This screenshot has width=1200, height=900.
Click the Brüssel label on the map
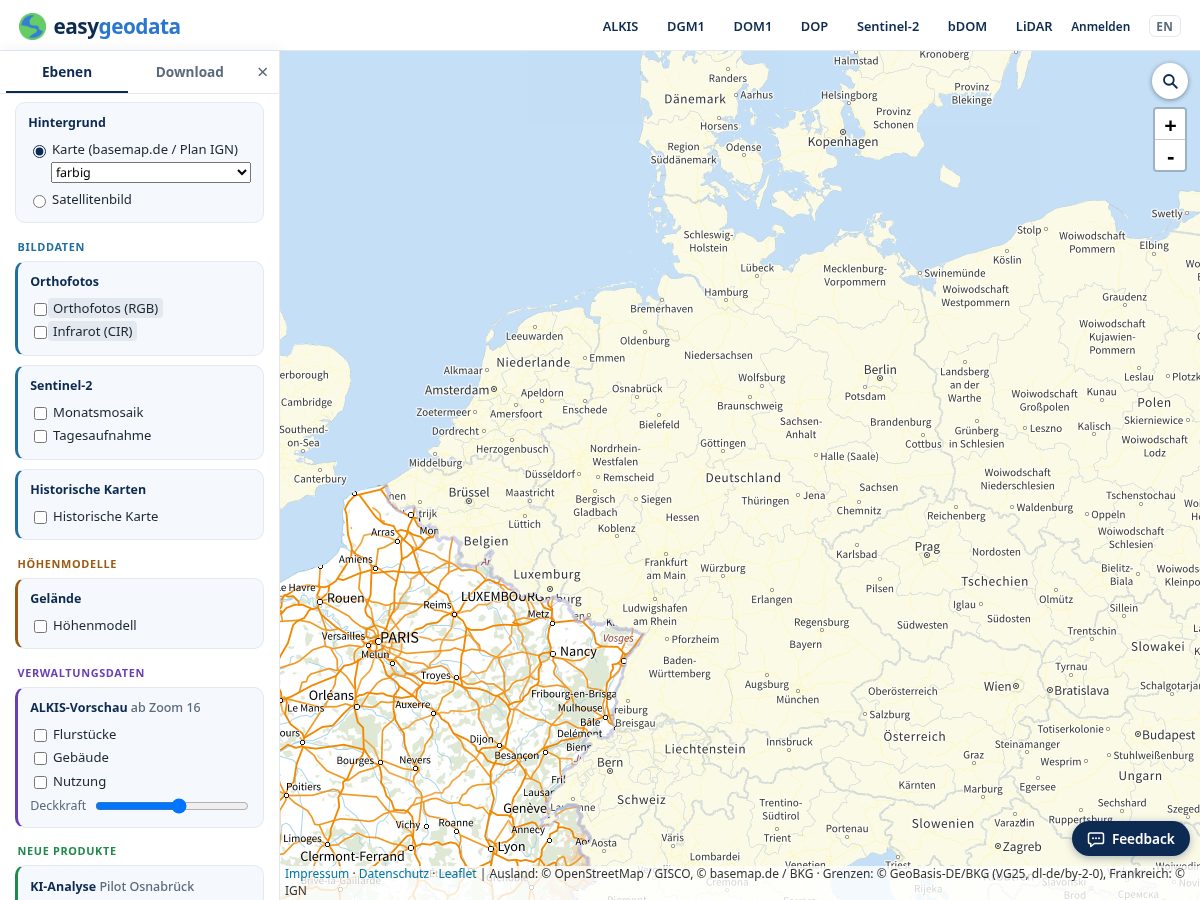click(x=469, y=493)
